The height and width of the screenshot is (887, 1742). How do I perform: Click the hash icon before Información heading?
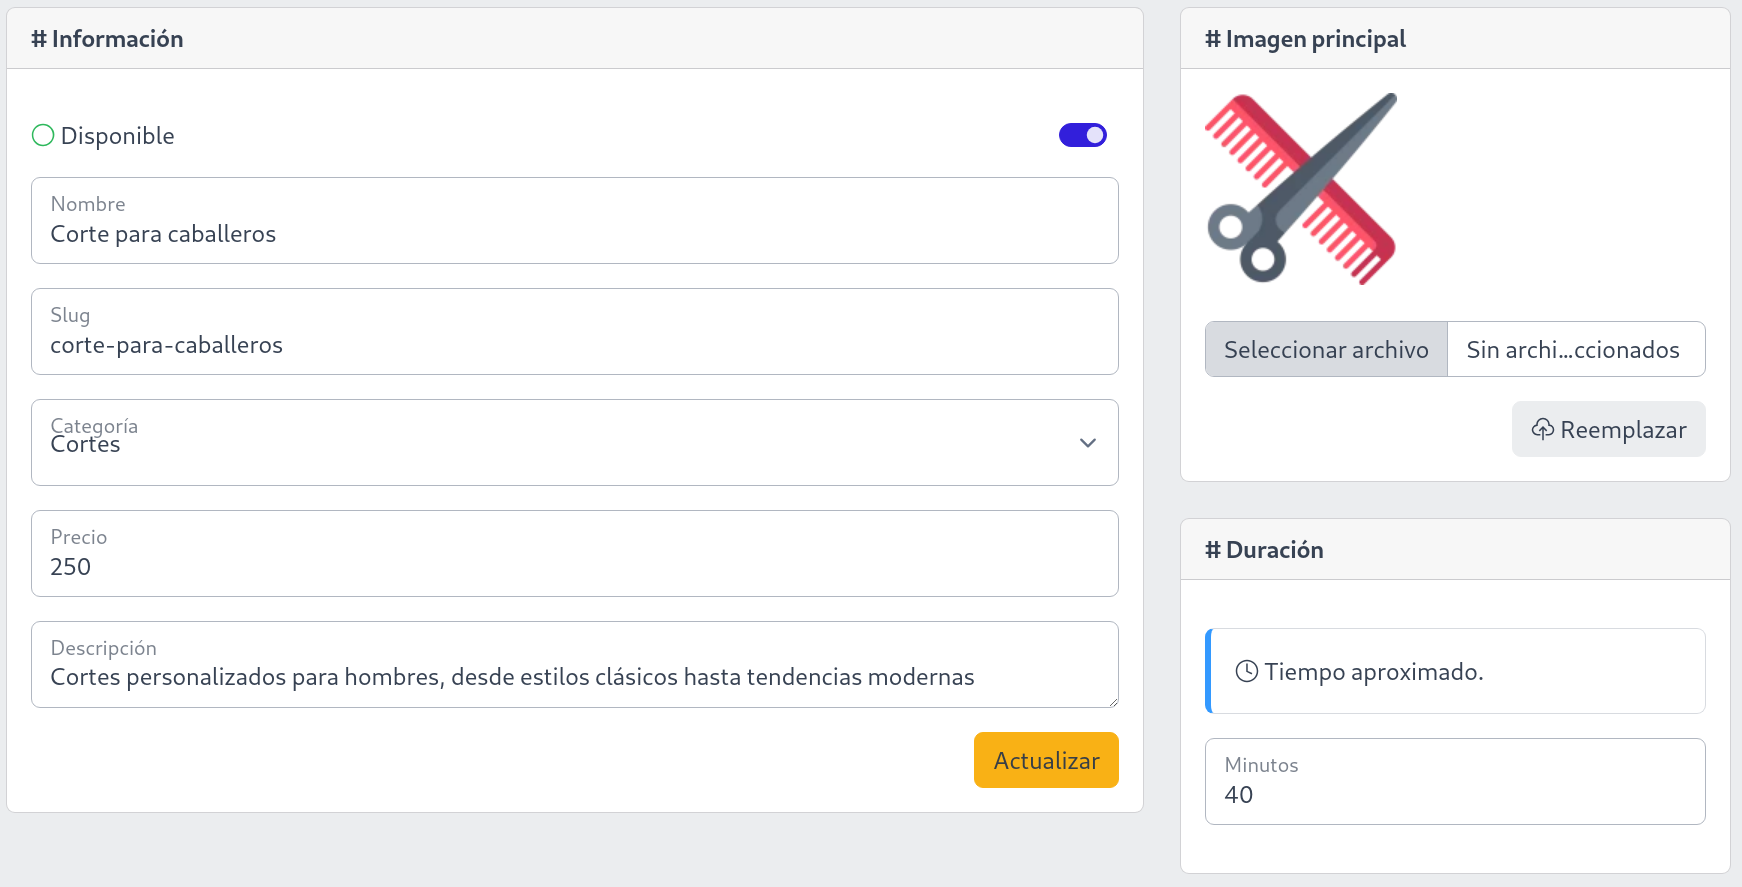(x=39, y=39)
